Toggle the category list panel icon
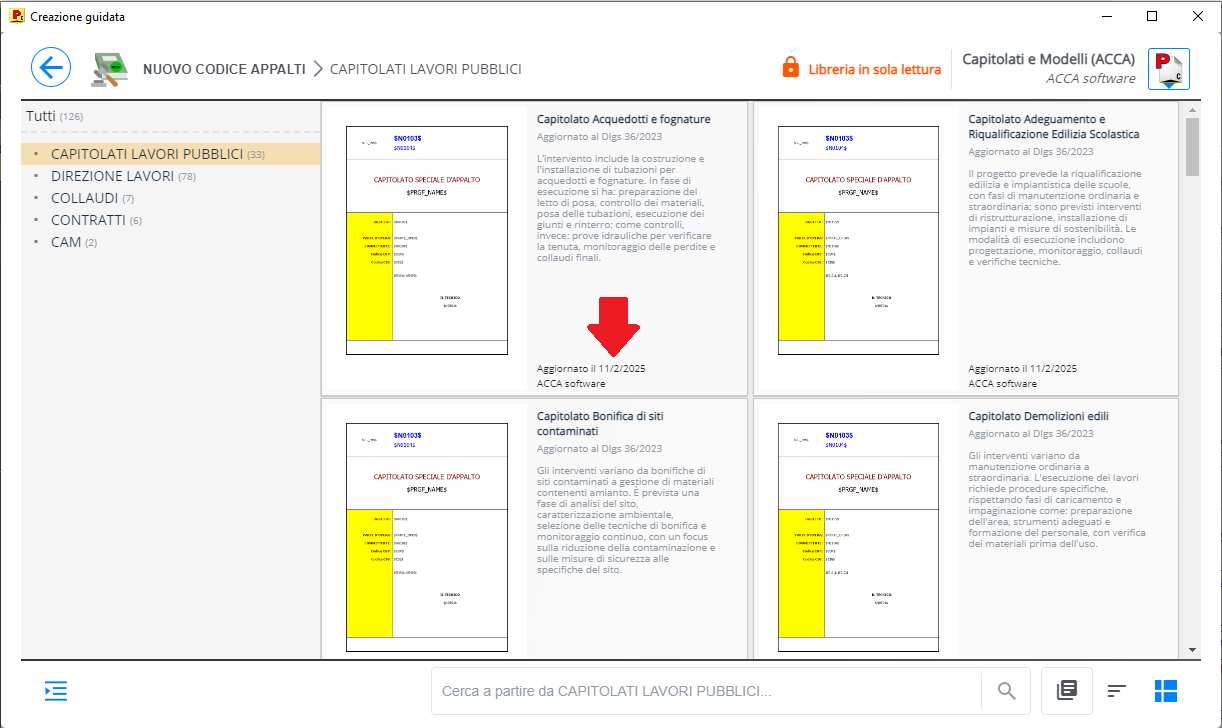This screenshot has width=1222, height=728. click(x=56, y=691)
